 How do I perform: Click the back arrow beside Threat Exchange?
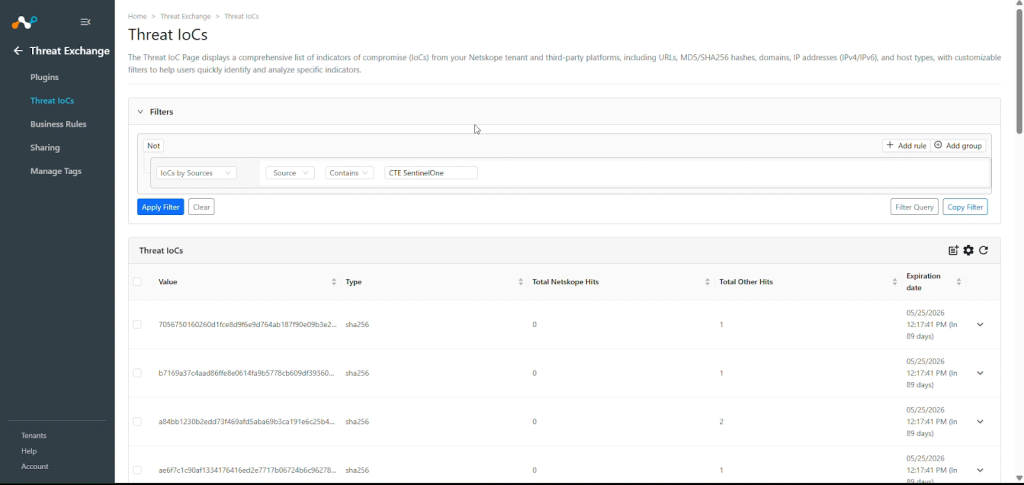[x=18, y=51]
